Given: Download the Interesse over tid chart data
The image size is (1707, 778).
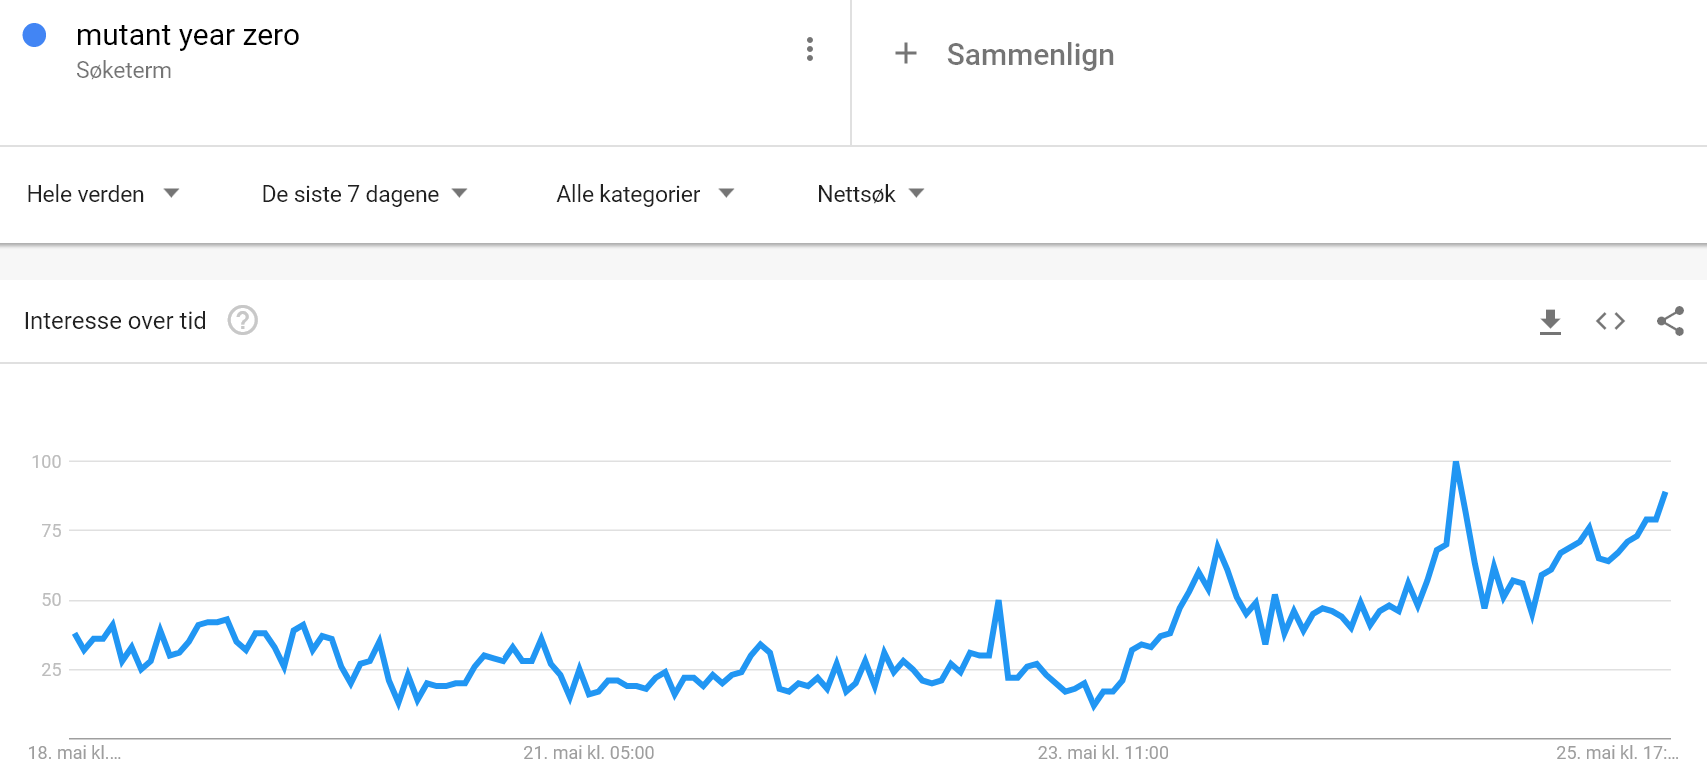Looking at the screenshot, I should 1550,321.
